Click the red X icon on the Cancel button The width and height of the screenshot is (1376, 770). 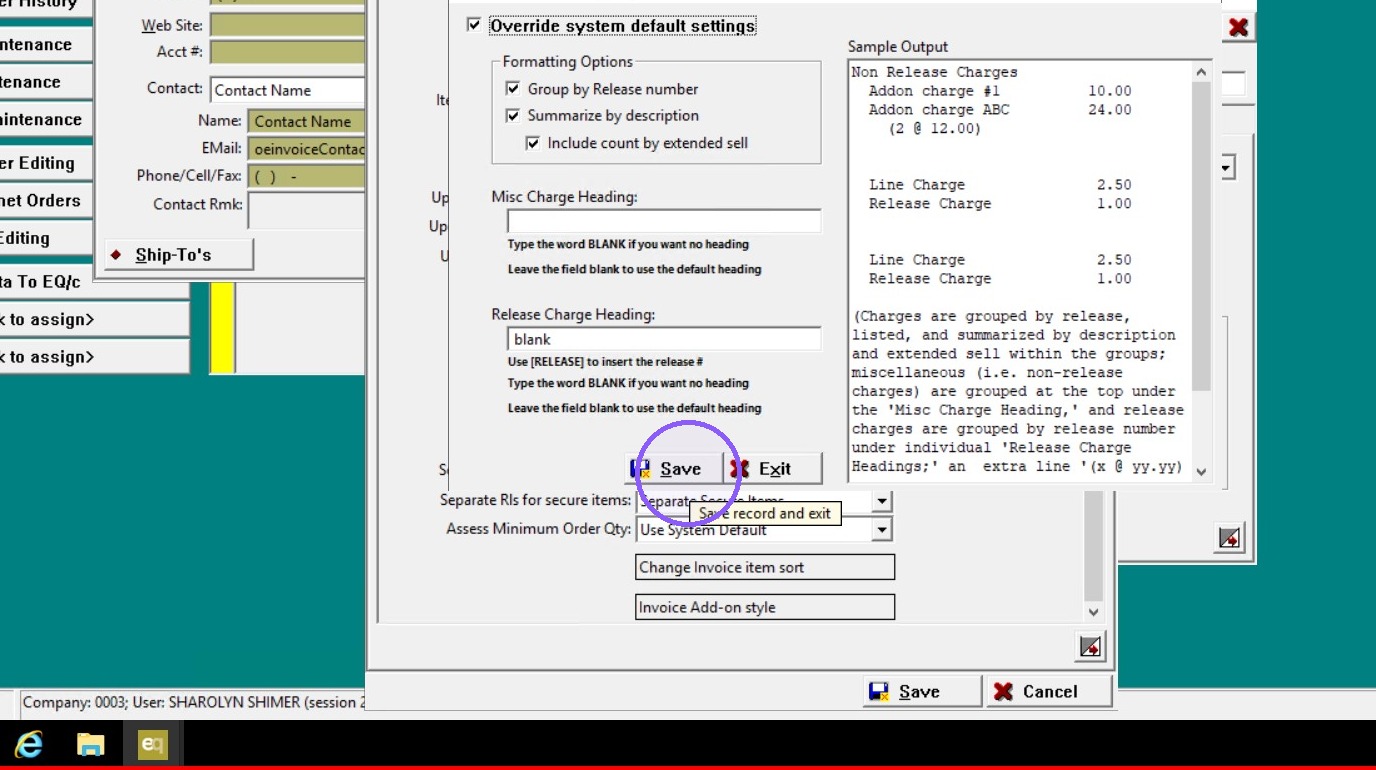[x=1004, y=691]
